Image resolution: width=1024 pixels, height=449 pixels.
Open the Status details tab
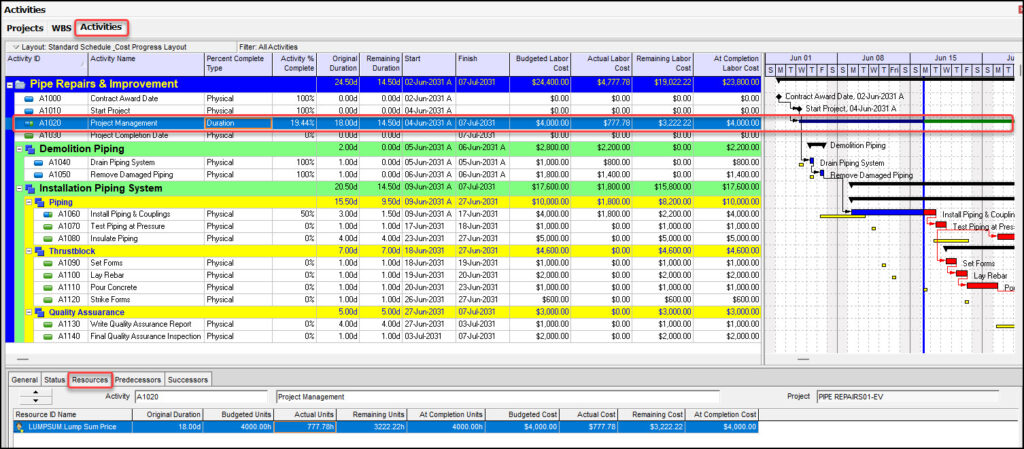tap(54, 380)
